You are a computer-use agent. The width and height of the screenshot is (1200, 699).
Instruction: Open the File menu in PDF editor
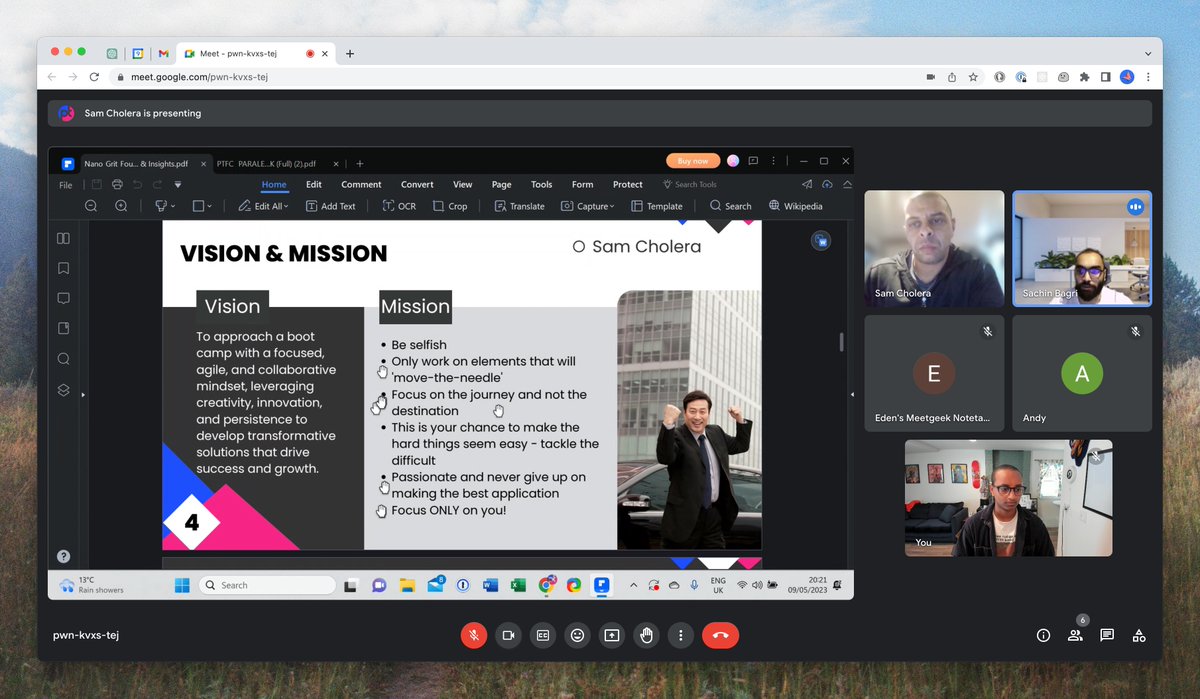[x=66, y=185]
